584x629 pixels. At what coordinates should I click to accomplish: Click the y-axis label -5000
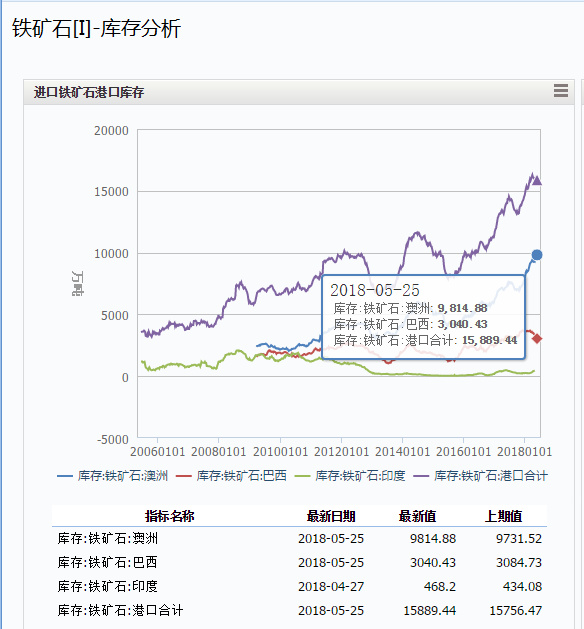pos(113,439)
